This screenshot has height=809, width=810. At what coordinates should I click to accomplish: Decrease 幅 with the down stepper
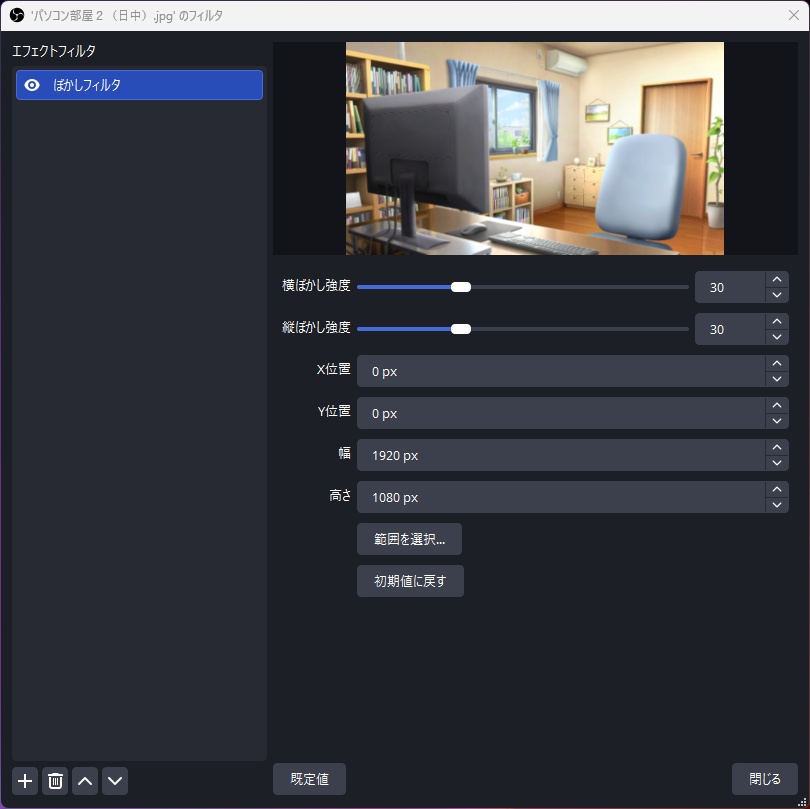777,463
